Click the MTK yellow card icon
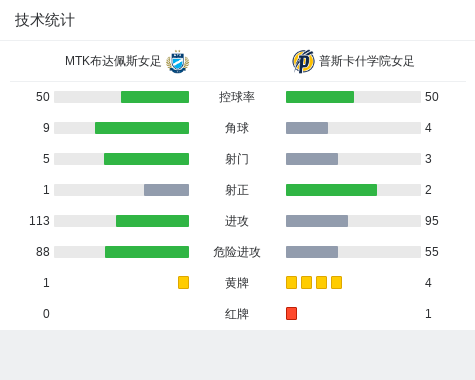 183,282
